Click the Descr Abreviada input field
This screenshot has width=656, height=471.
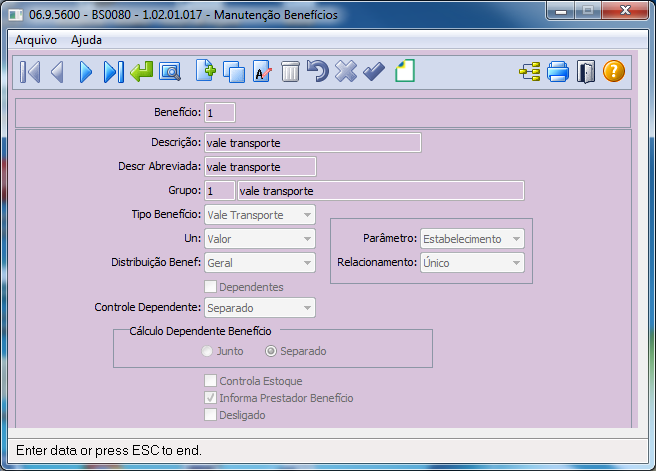(x=260, y=166)
